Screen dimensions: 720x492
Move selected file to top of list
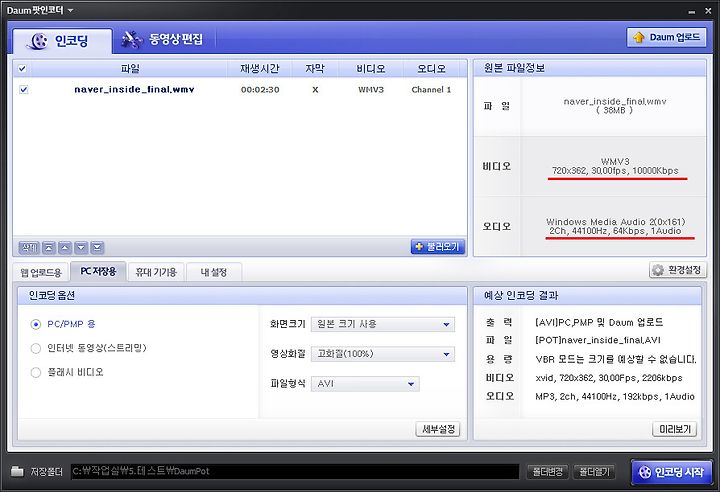coord(49,248)
